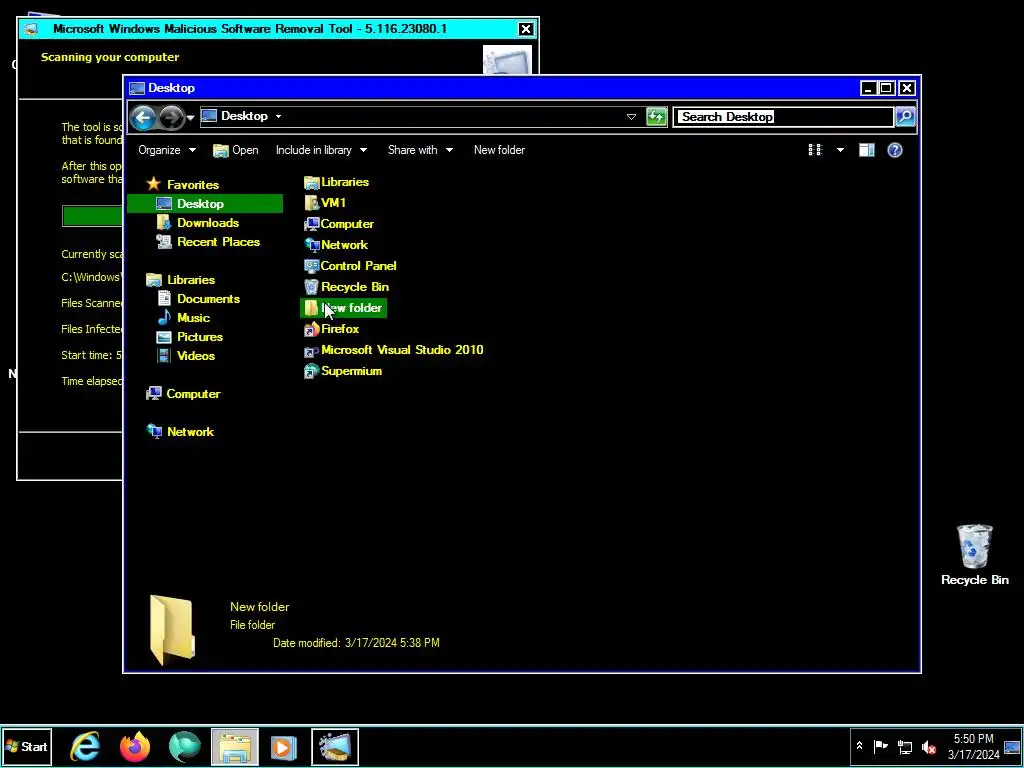The width and height of the screenshot is (1024, 768).
Task: Click the large folder thumbnail in details pane
Action: coord(172,630)
